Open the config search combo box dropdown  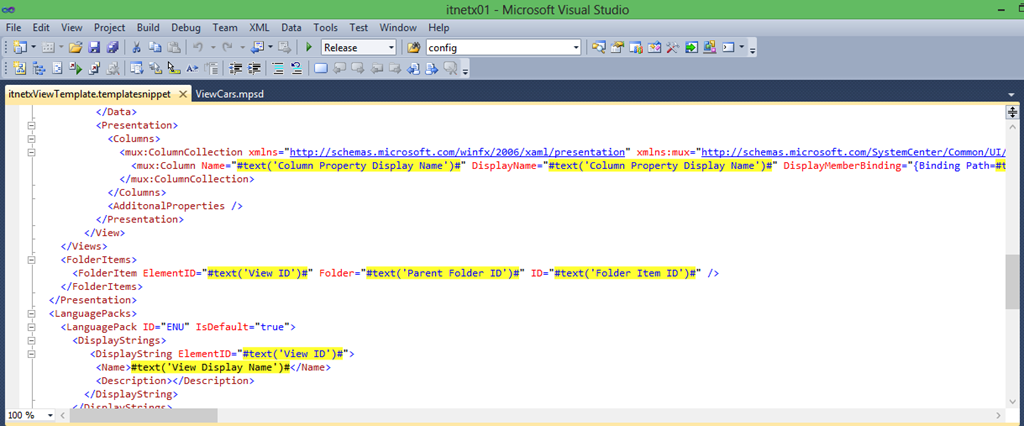(575, 47)
